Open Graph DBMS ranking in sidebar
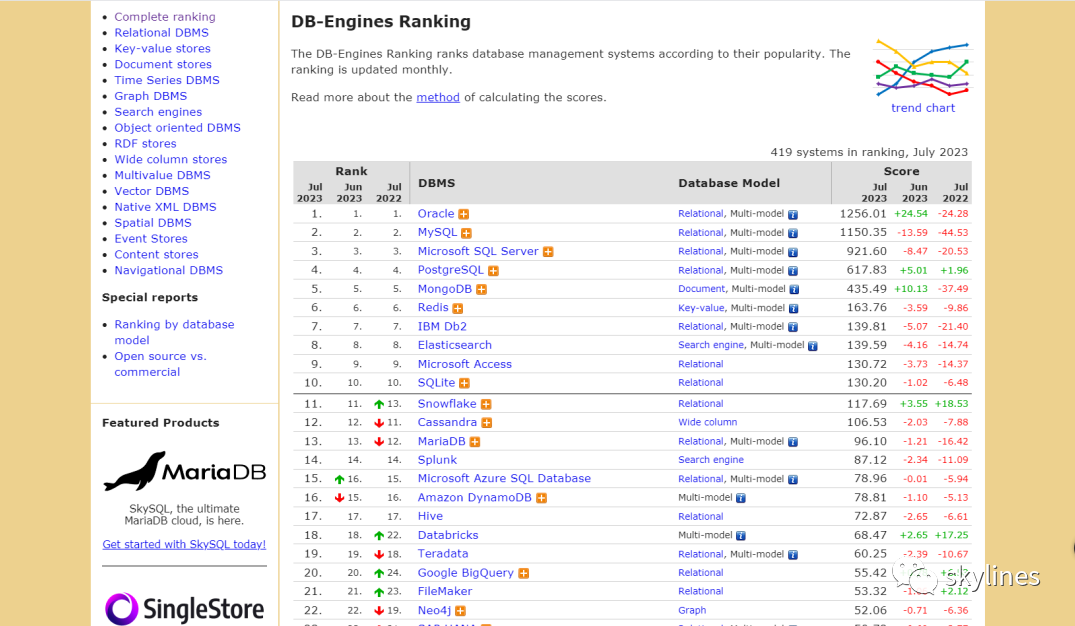 click(150, 96)
